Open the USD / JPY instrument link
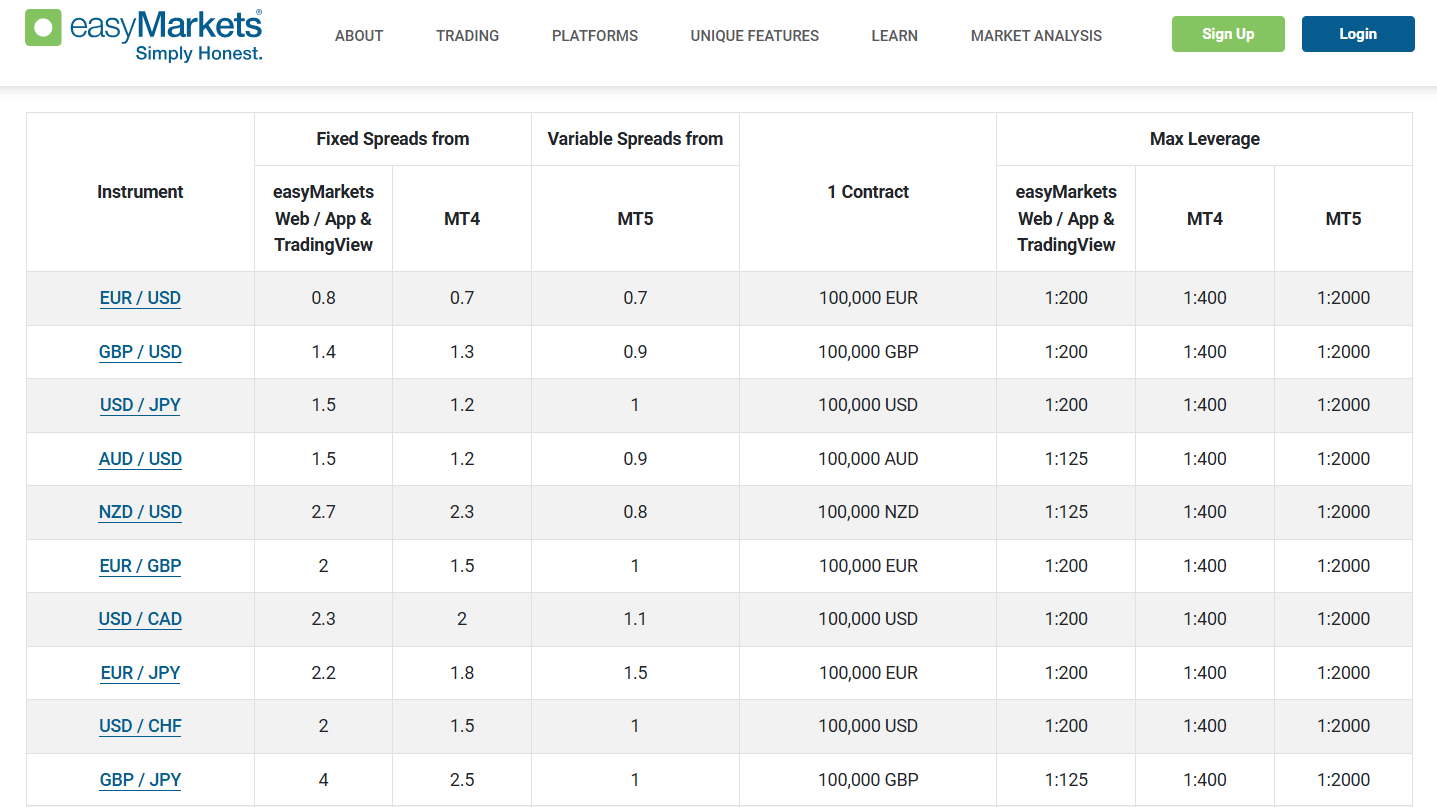The image size is (1437, 807). click(140, 405)
